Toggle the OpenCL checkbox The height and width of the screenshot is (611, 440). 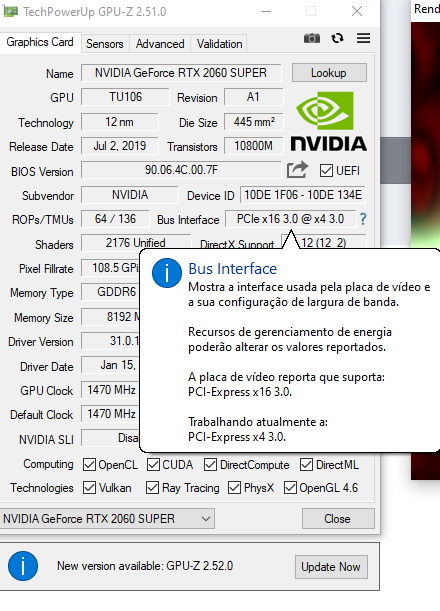point(89,464)
